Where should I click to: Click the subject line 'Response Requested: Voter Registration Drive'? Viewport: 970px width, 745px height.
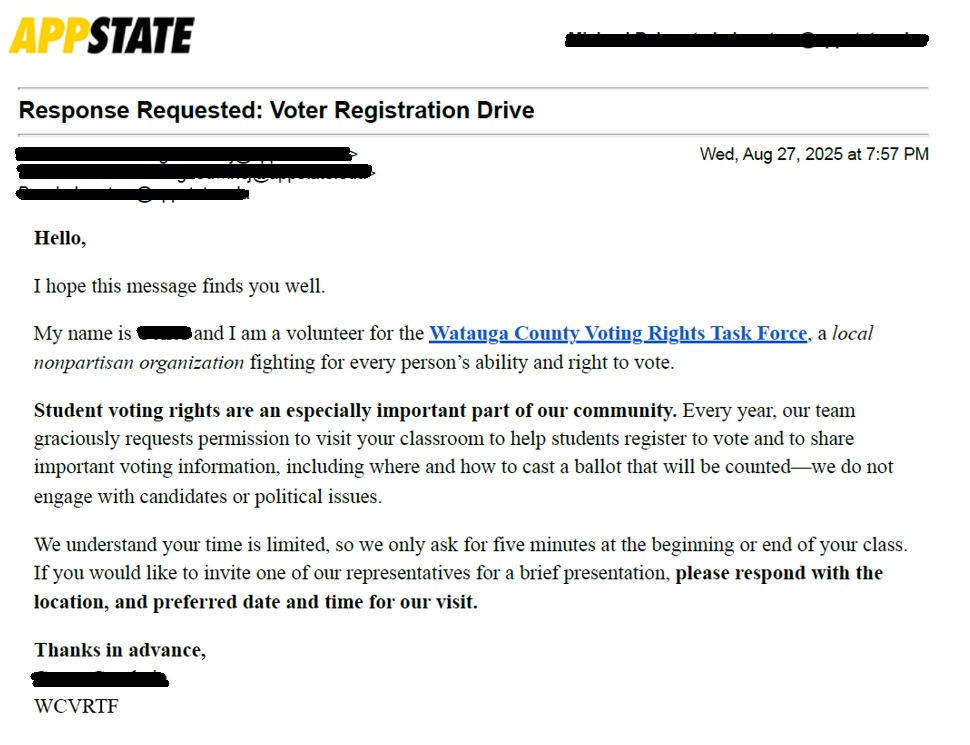(276, 110)
